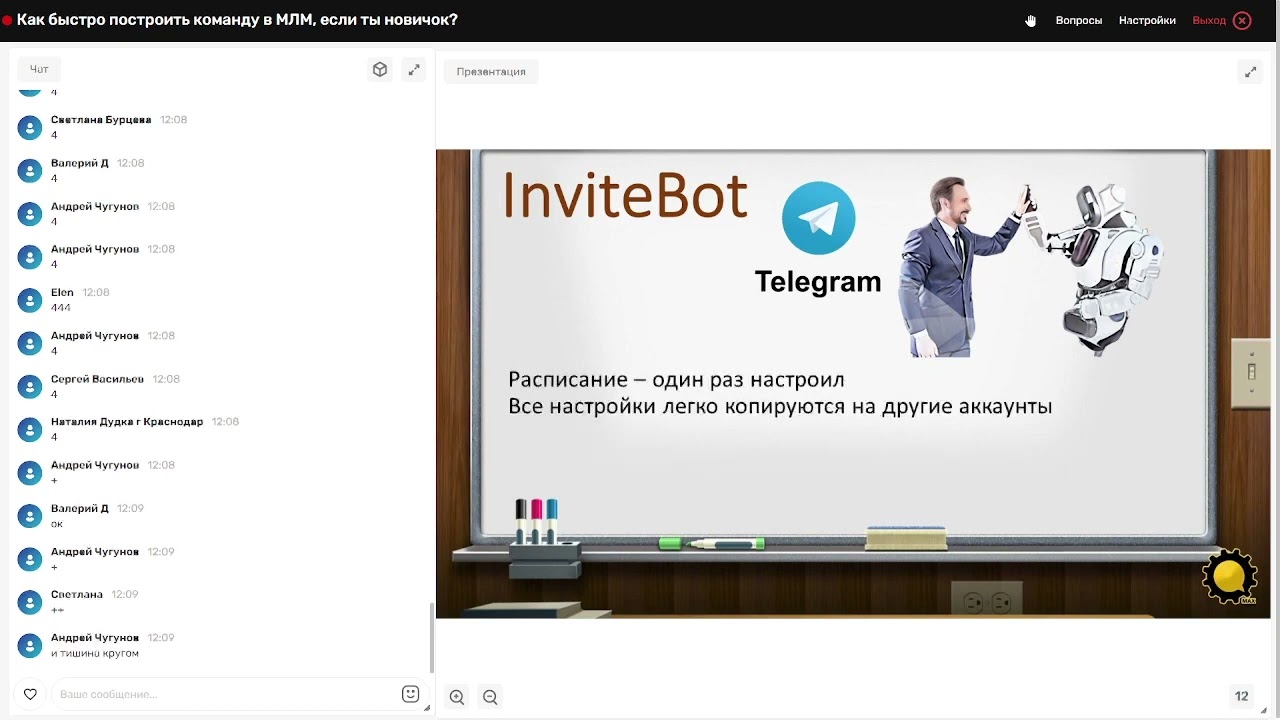Click avatar beside 'и тишина кругом' message

30,645
